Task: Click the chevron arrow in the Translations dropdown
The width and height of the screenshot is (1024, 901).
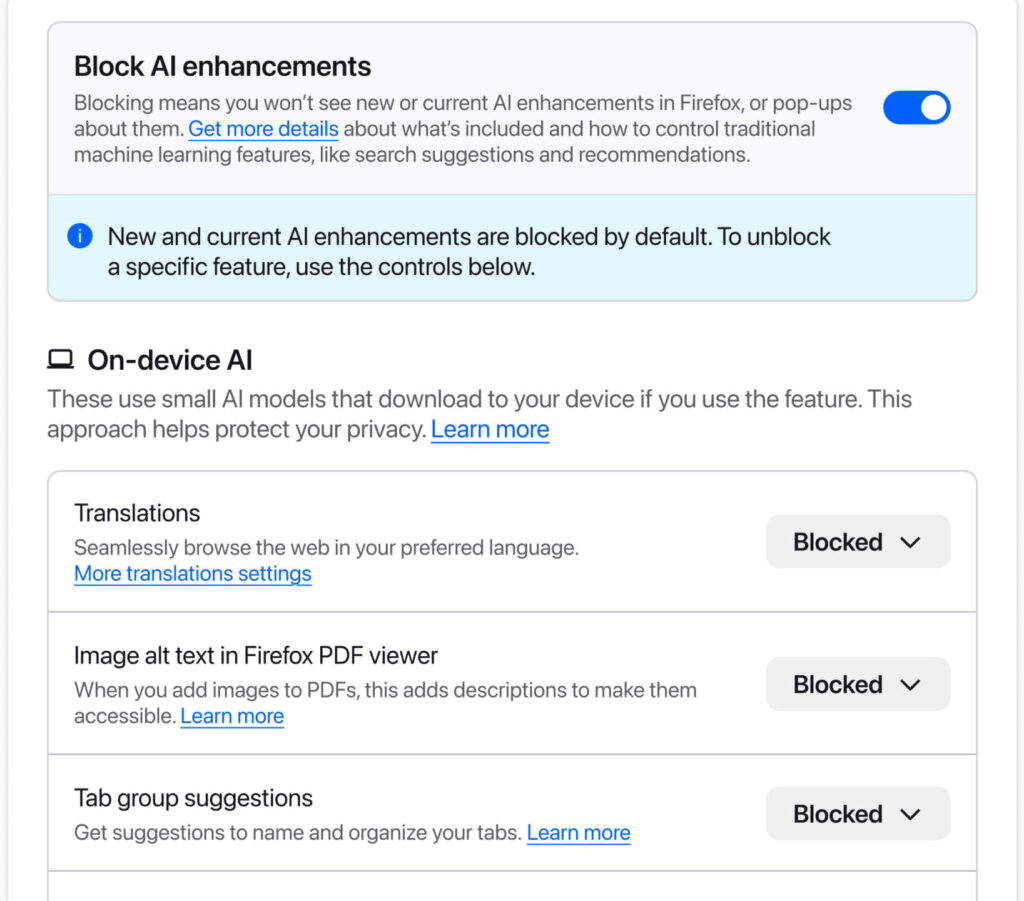Action: [909, 542]
